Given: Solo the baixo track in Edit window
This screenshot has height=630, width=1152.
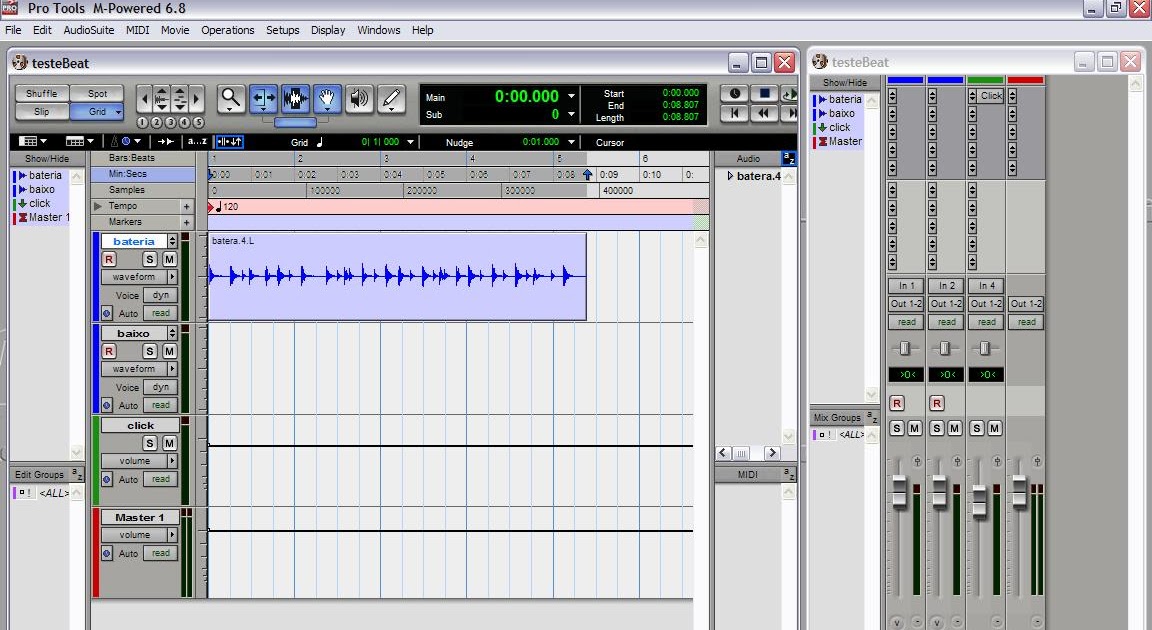Looking at the screenshot, I should coord(150,351).
